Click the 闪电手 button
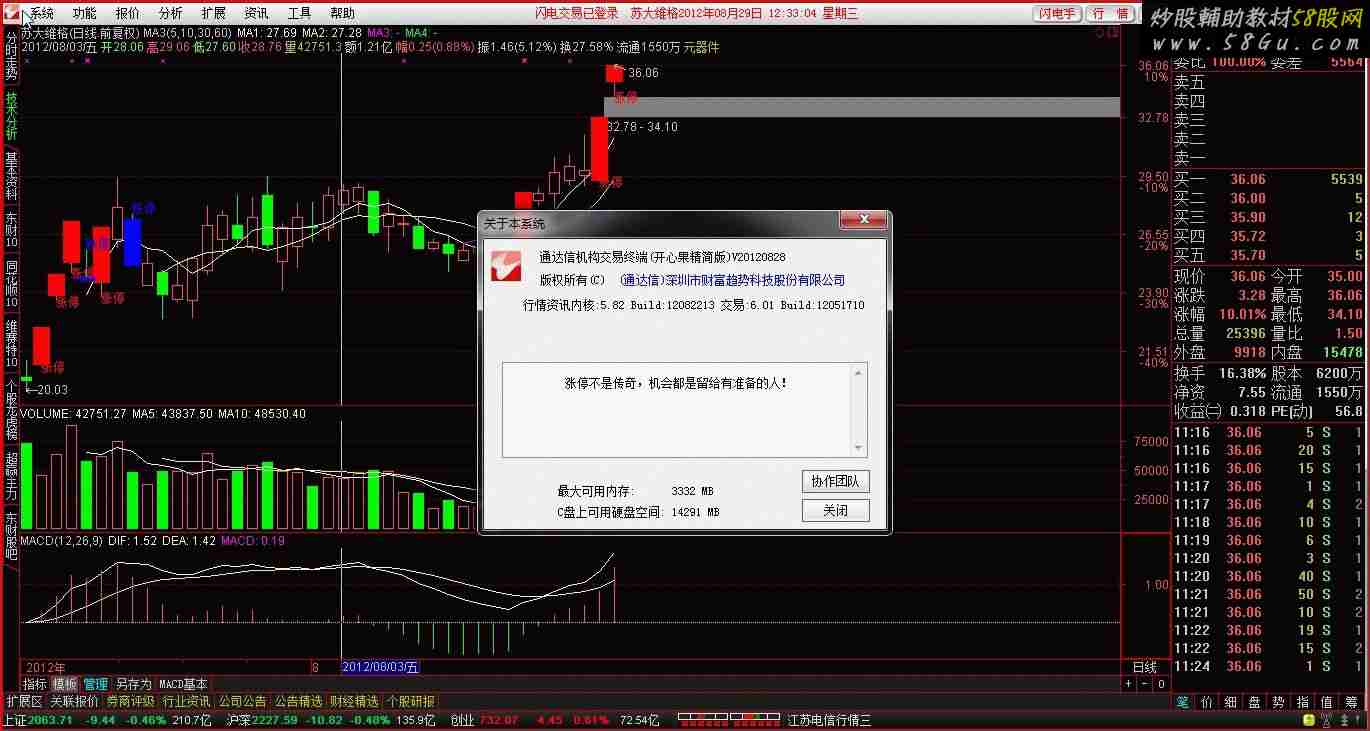 pyautogui.click(x=1057, y=13)
